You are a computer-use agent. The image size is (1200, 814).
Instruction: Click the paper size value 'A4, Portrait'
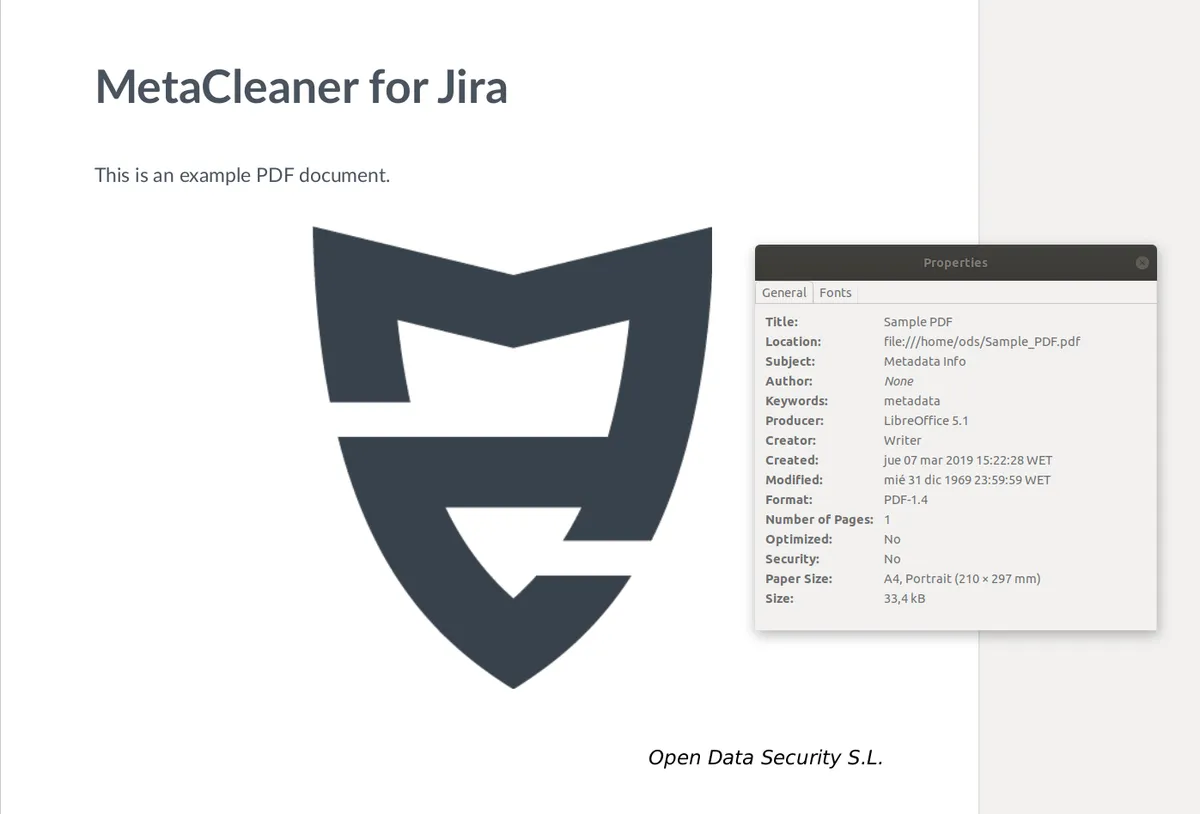pos(917,579)
